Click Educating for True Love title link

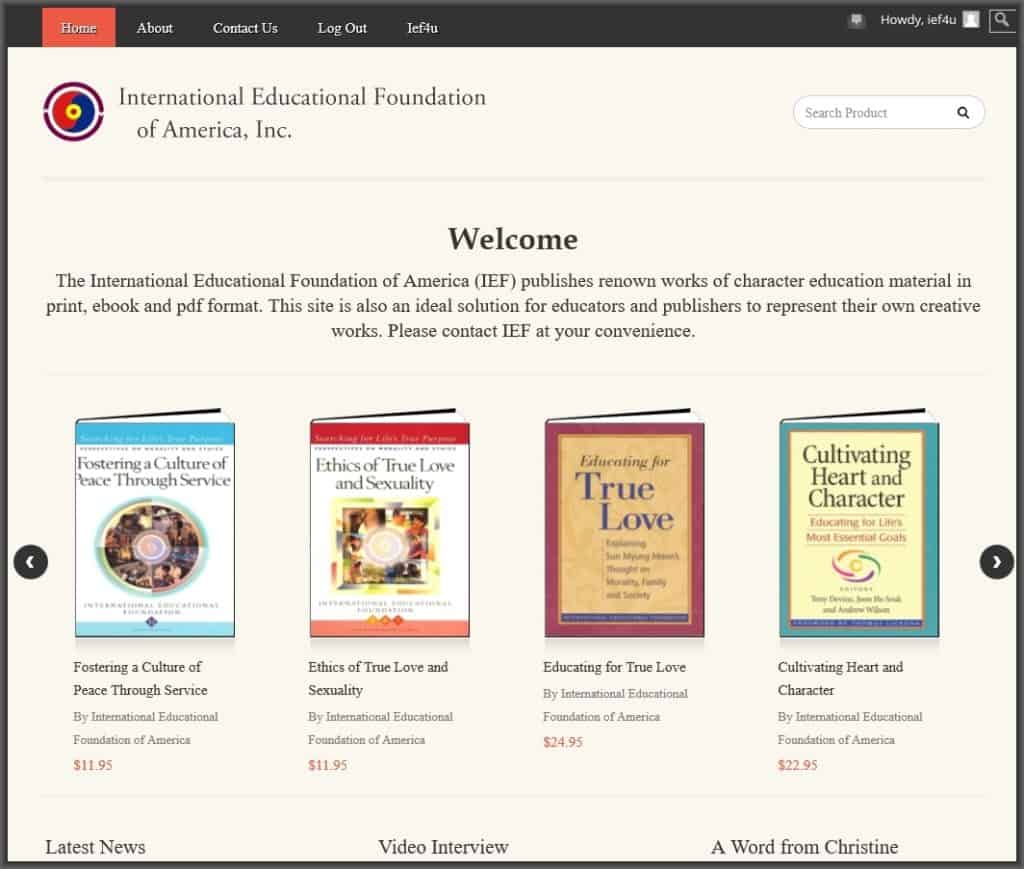pos(615,667)
